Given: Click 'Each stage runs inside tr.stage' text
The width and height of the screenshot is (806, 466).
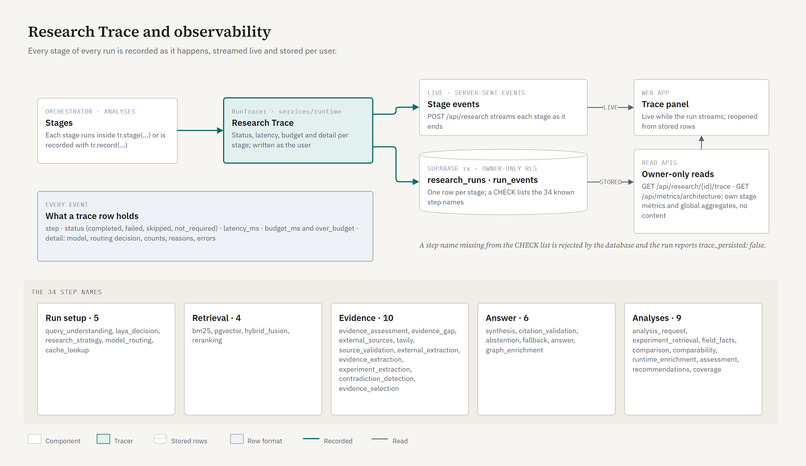Looking at the screenshot, I should (105, 140).
